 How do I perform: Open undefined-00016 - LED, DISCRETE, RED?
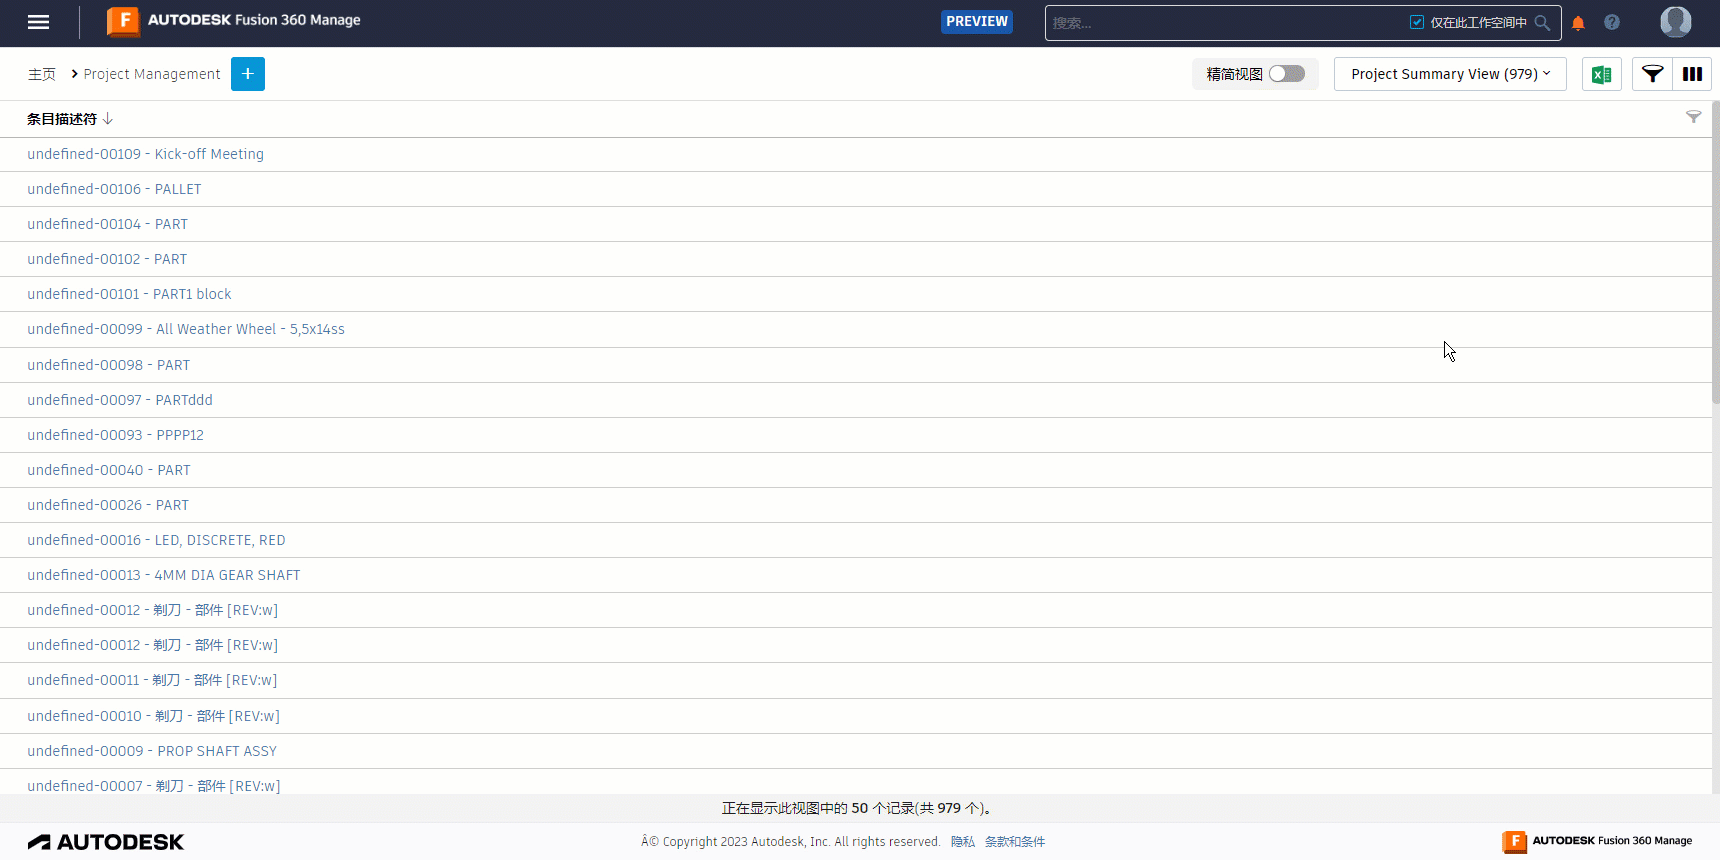(x=157, y=540)
